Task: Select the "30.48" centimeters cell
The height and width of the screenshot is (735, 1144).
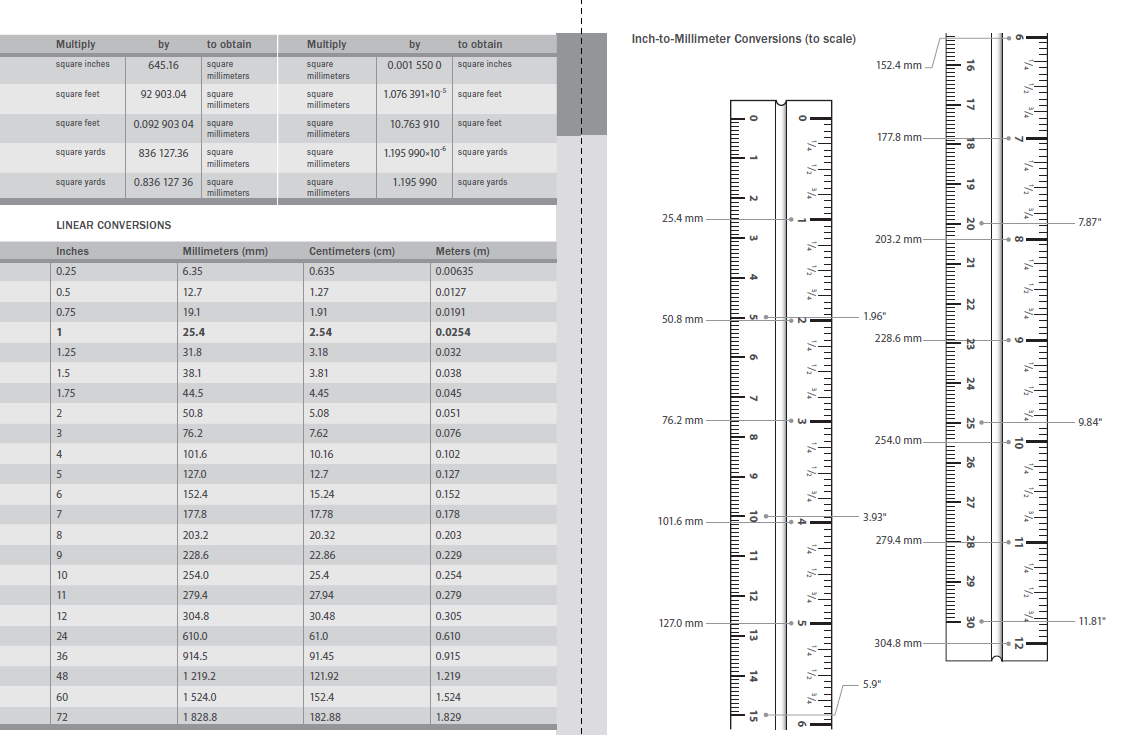Action: point(322,616)
